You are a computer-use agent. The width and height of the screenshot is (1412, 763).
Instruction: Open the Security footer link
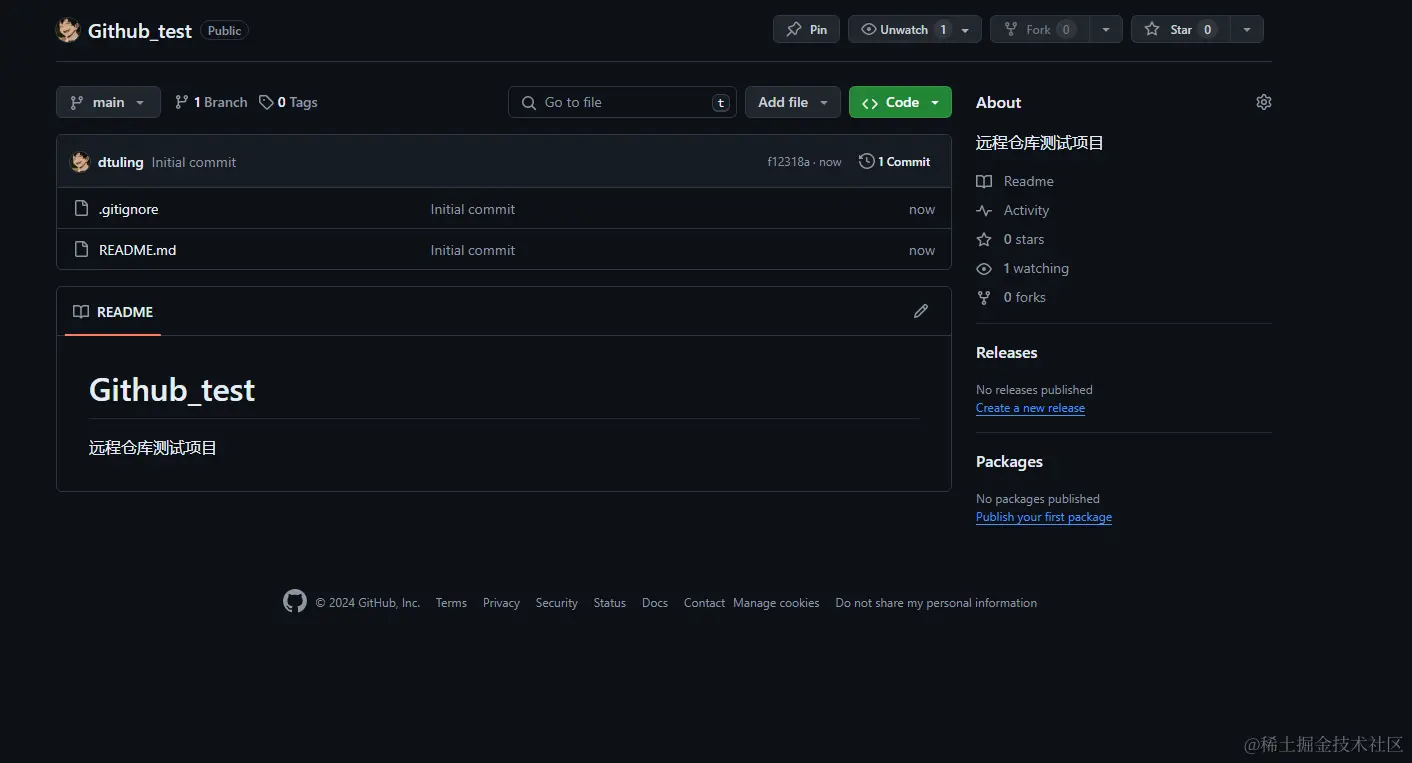pos(557,603)
